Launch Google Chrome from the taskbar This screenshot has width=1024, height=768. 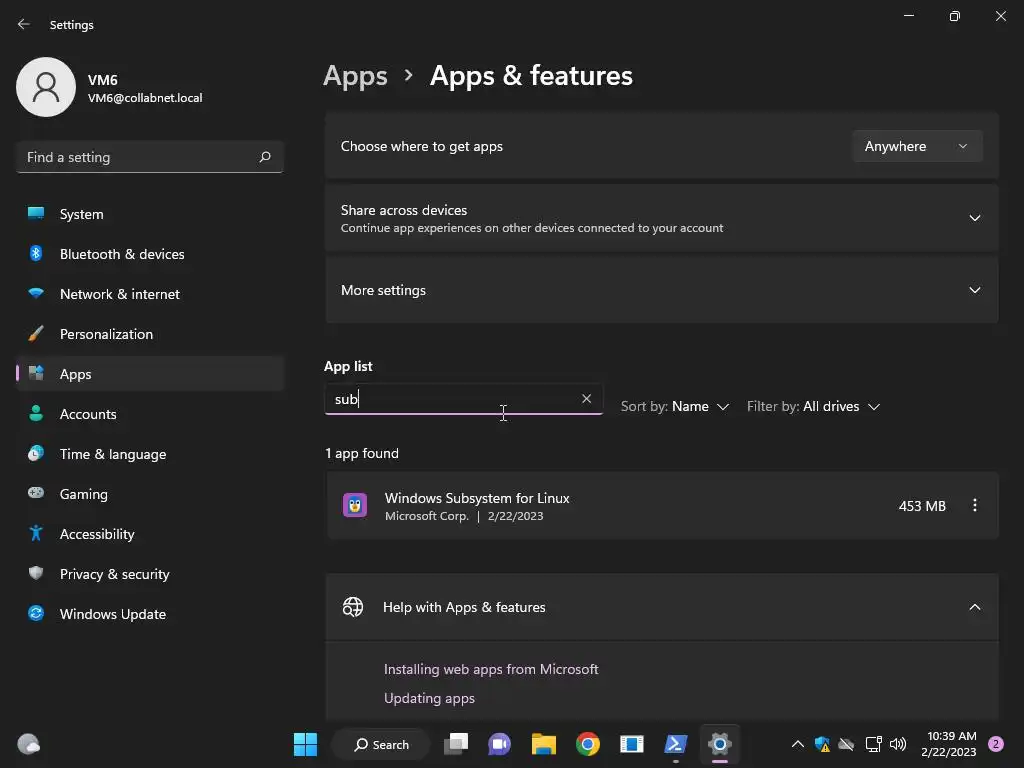(x=588, y=744)
